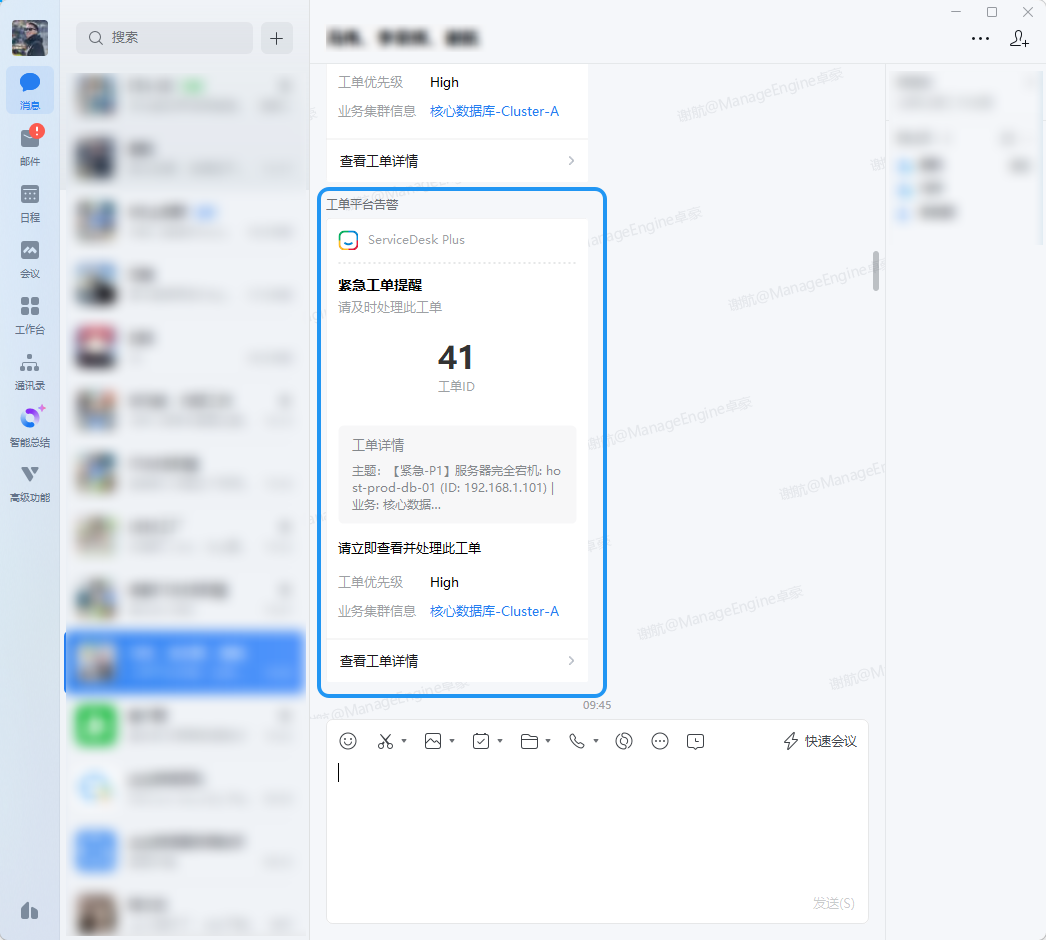
Task: Expand the image options dropdown arrow
Action: (x=452, y=742)
